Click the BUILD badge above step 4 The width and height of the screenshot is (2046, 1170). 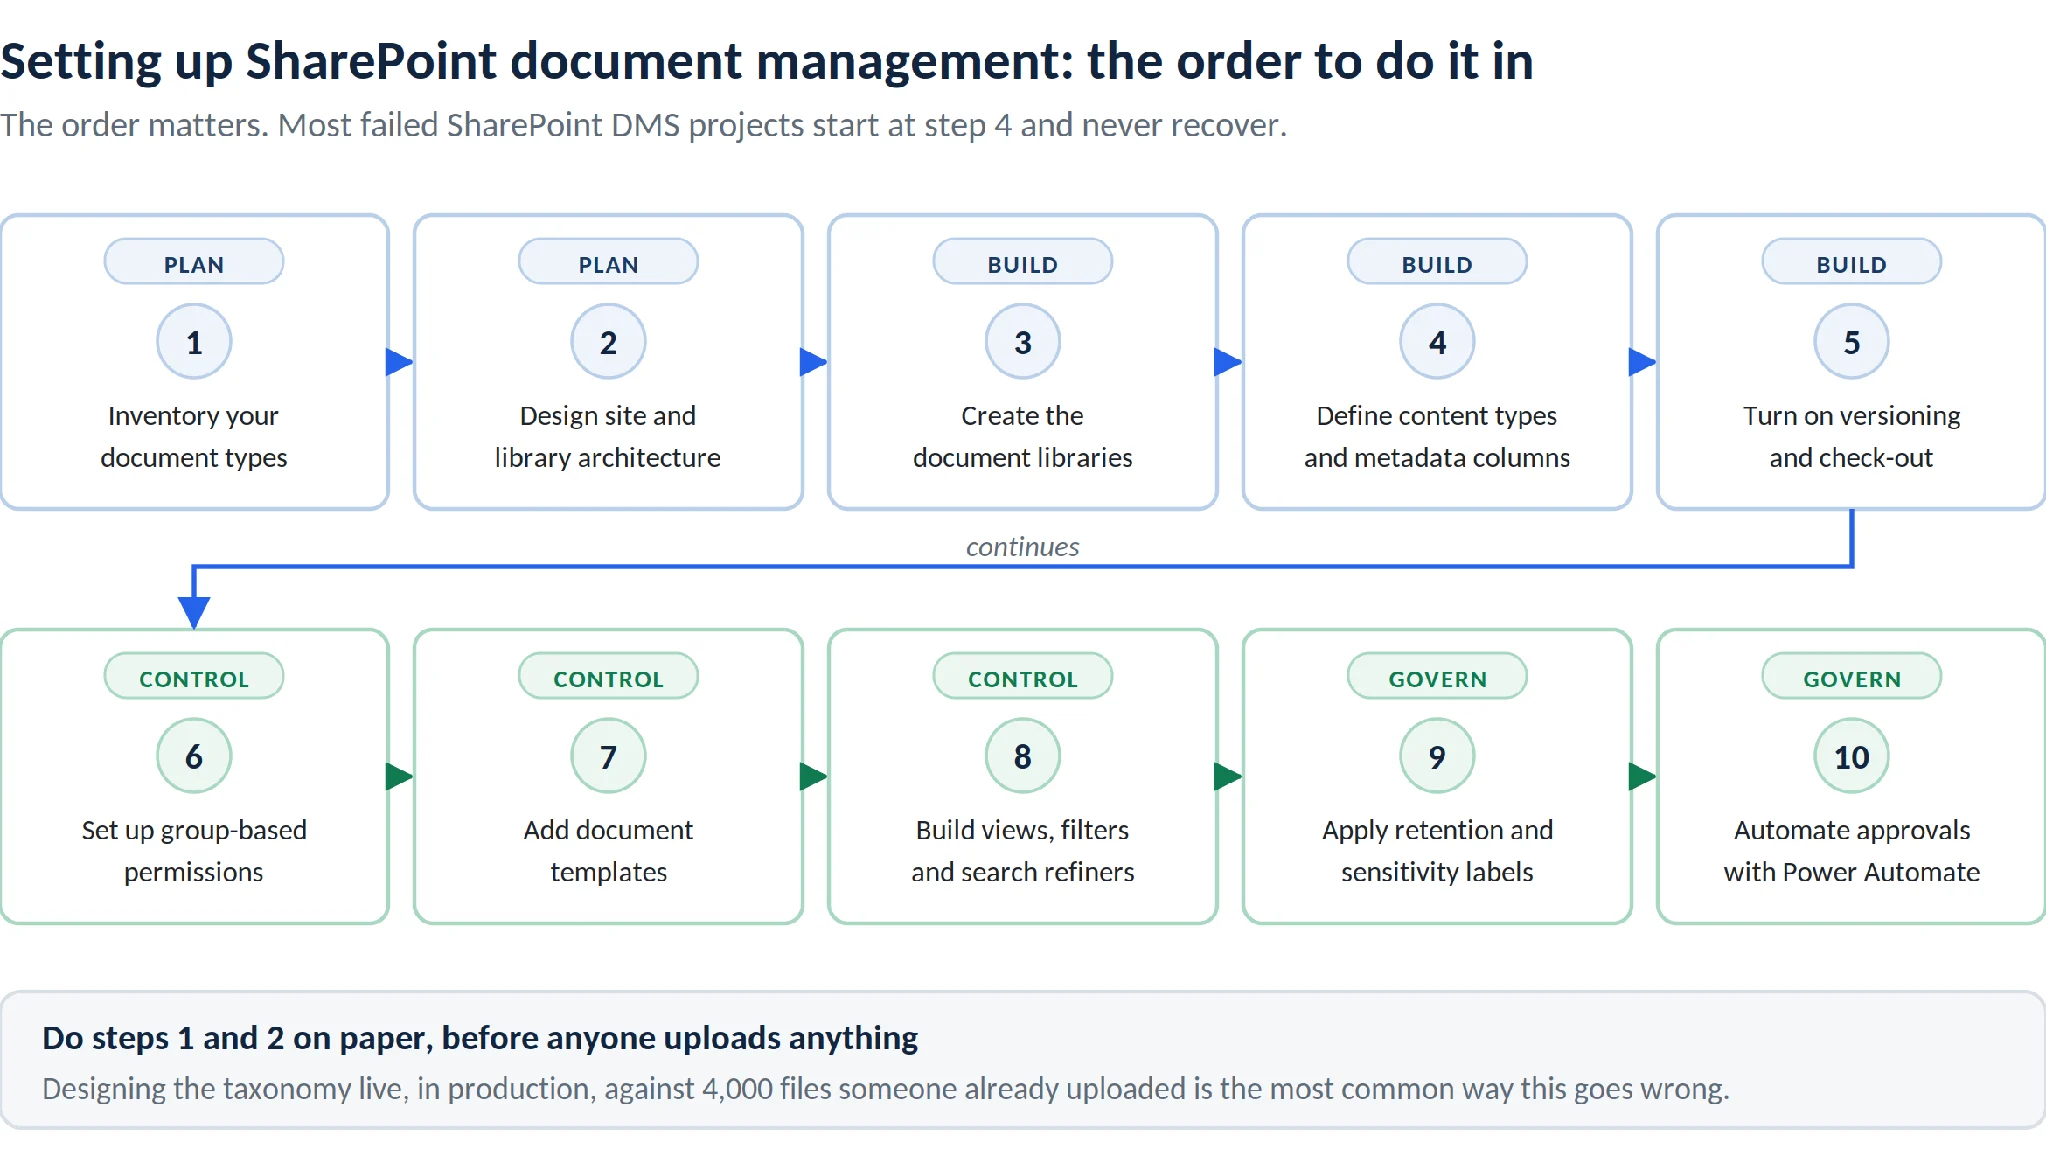1437,263
